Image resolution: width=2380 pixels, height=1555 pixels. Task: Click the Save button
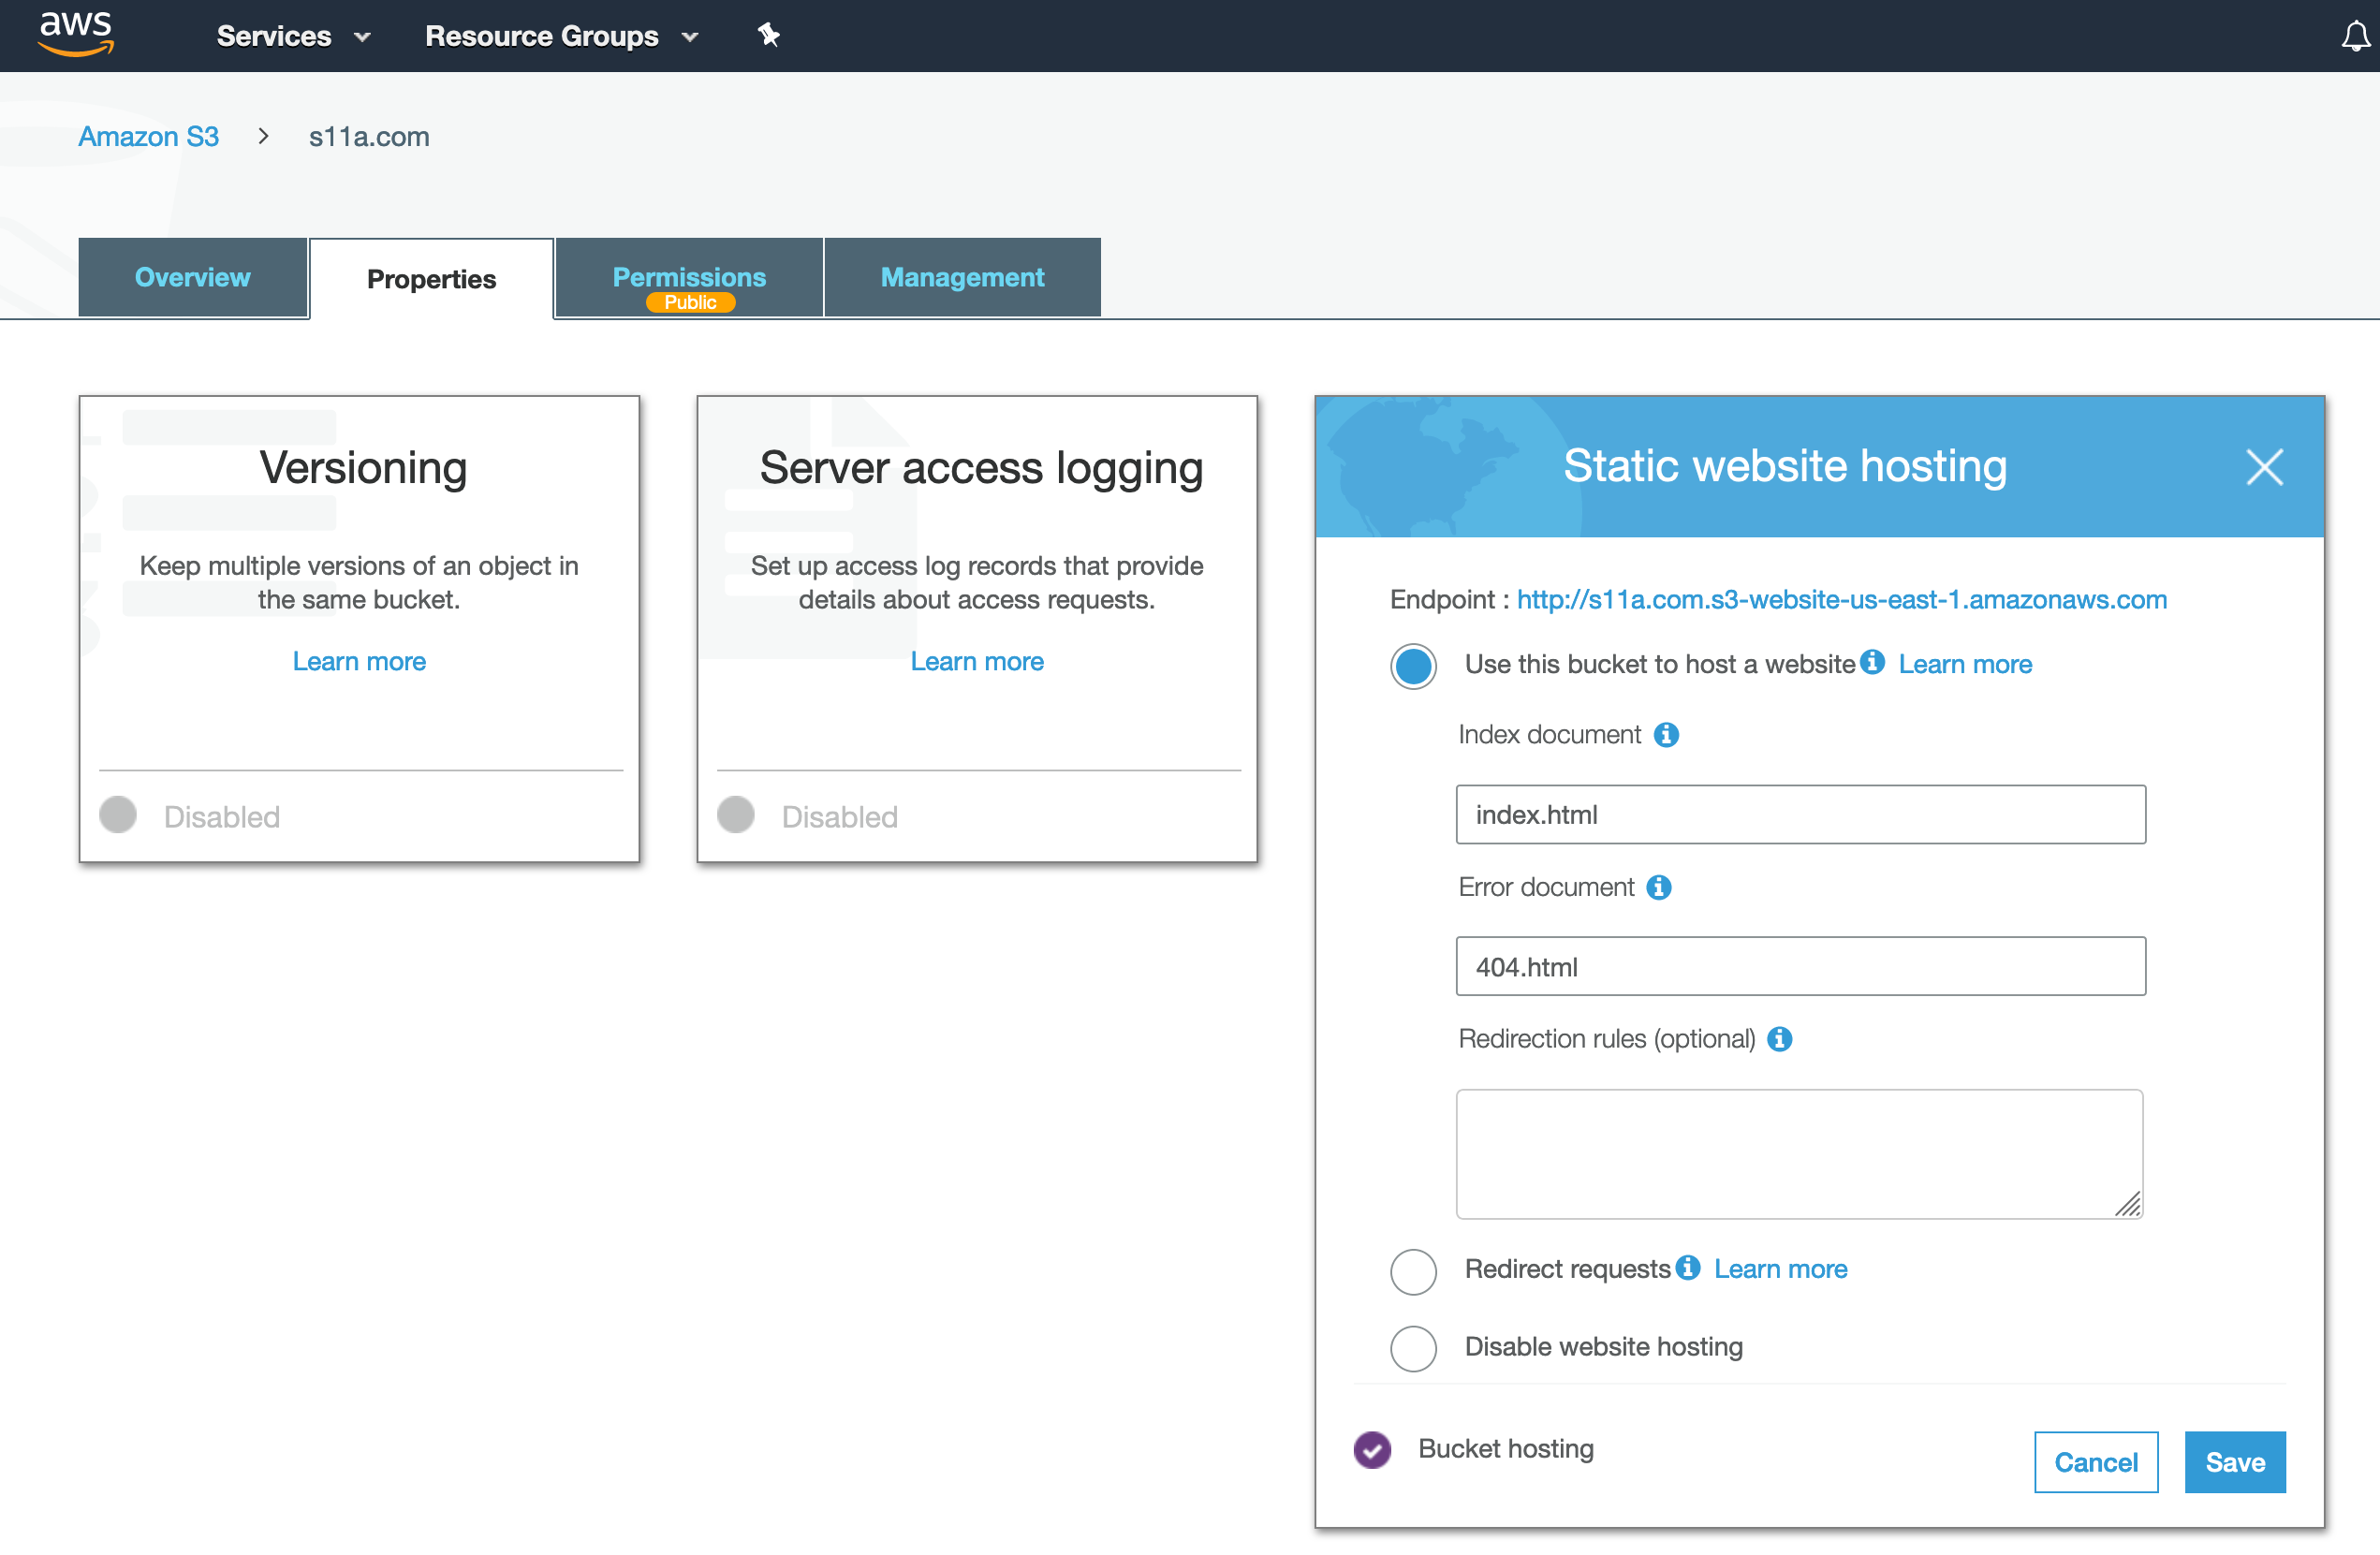tap(2234, 1462)
